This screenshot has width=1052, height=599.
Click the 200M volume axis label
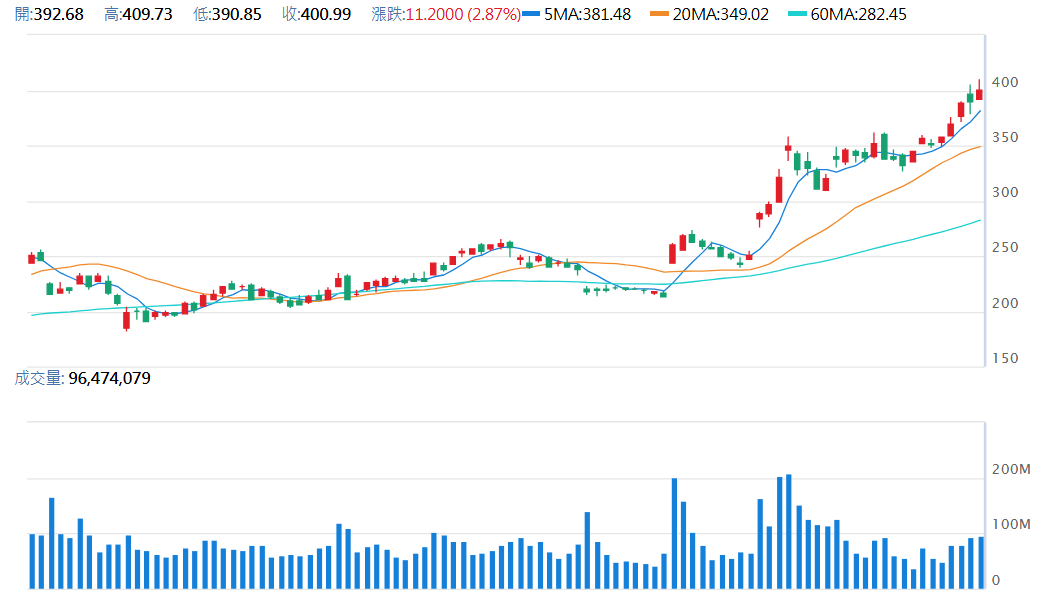1010,469
